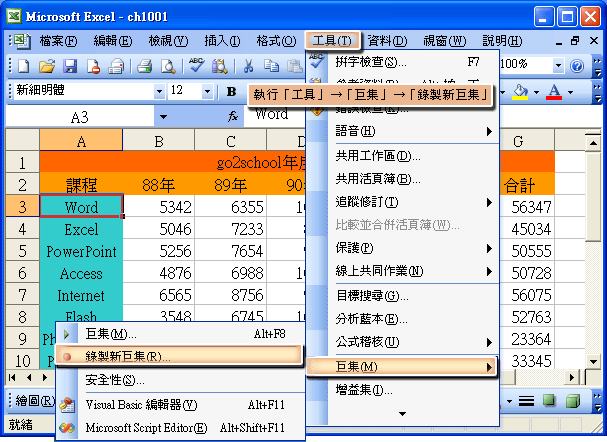Apply font color with the red A icon
607x442 pixels.
pyautogui.click(x=554, y=92)
